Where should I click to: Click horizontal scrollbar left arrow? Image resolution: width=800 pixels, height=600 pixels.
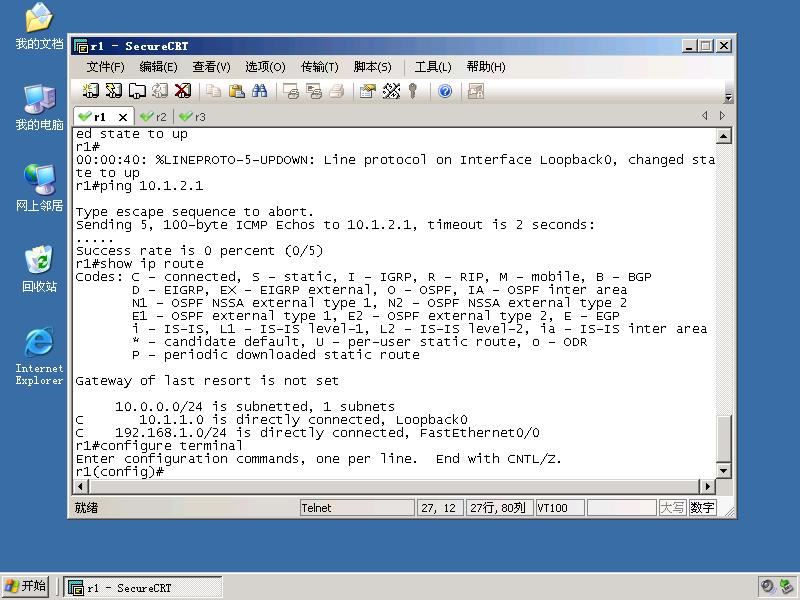[x=81, y=486]
